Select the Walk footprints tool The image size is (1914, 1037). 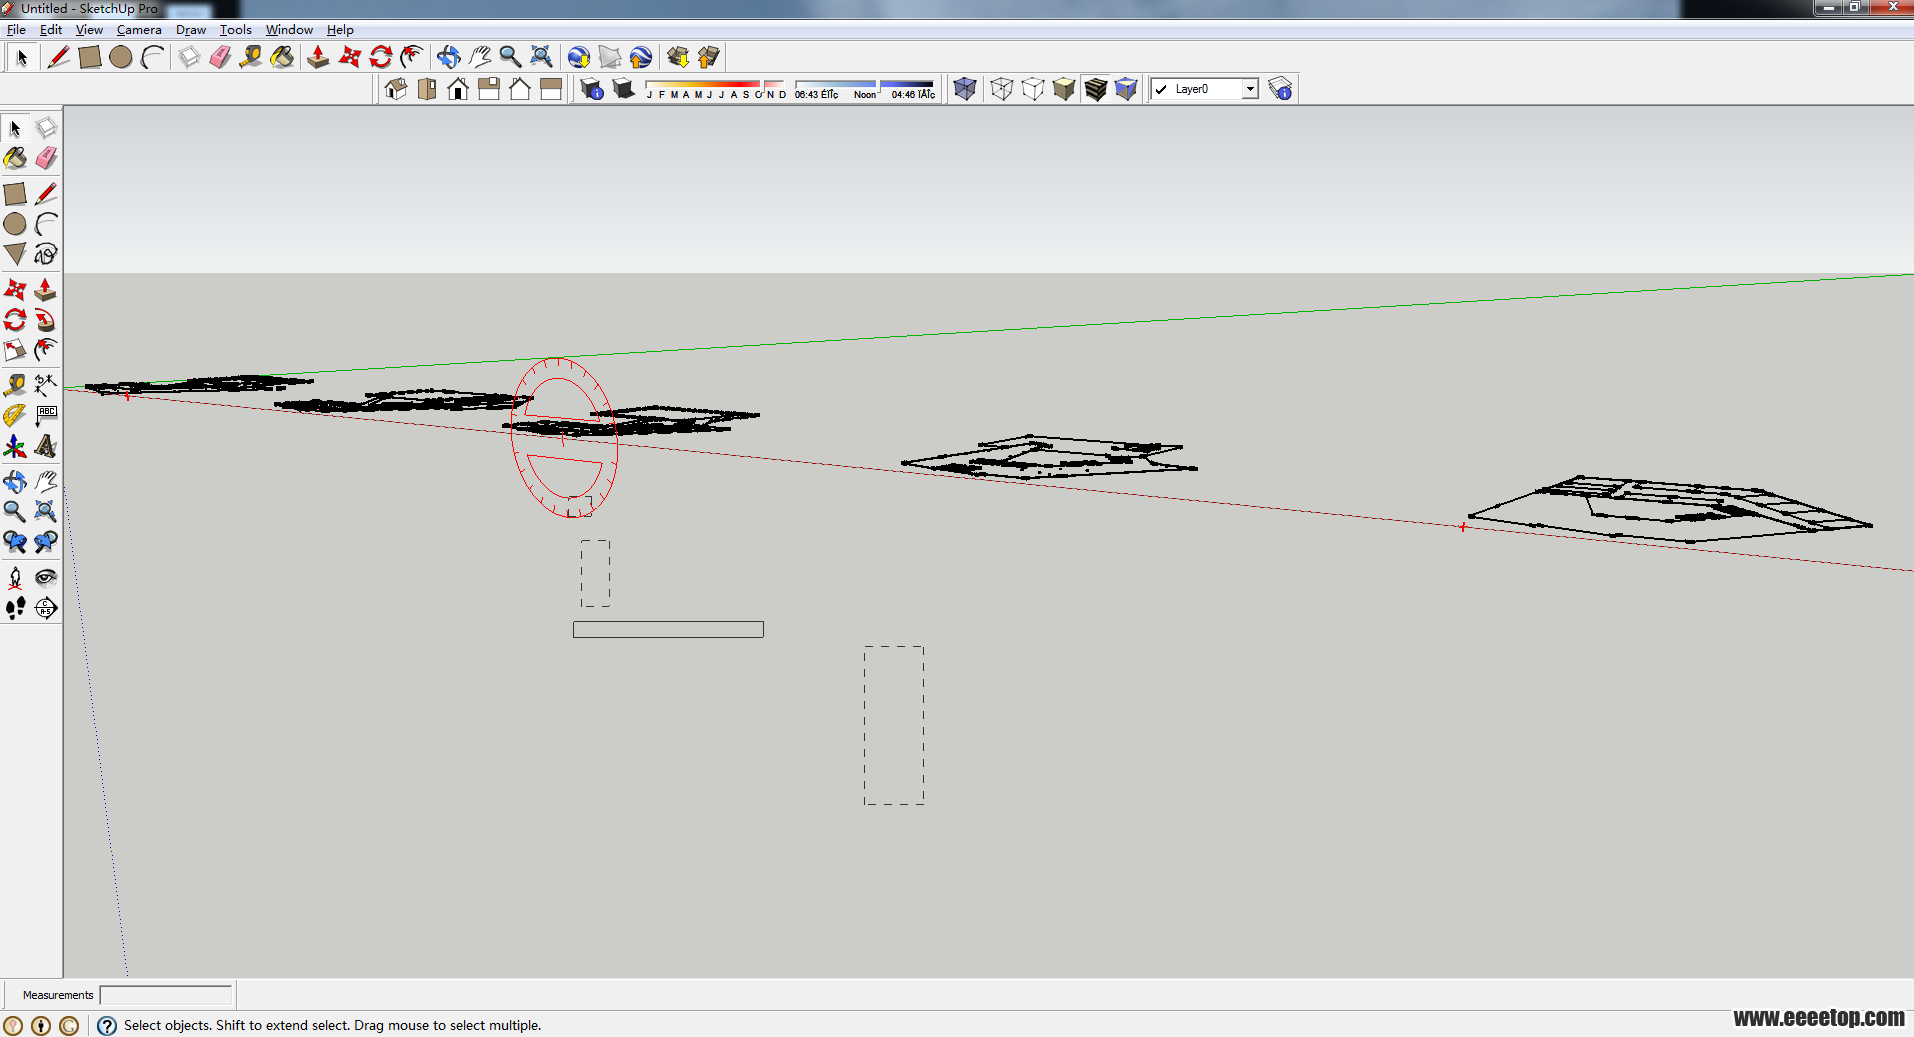click(x=15, y=607)
